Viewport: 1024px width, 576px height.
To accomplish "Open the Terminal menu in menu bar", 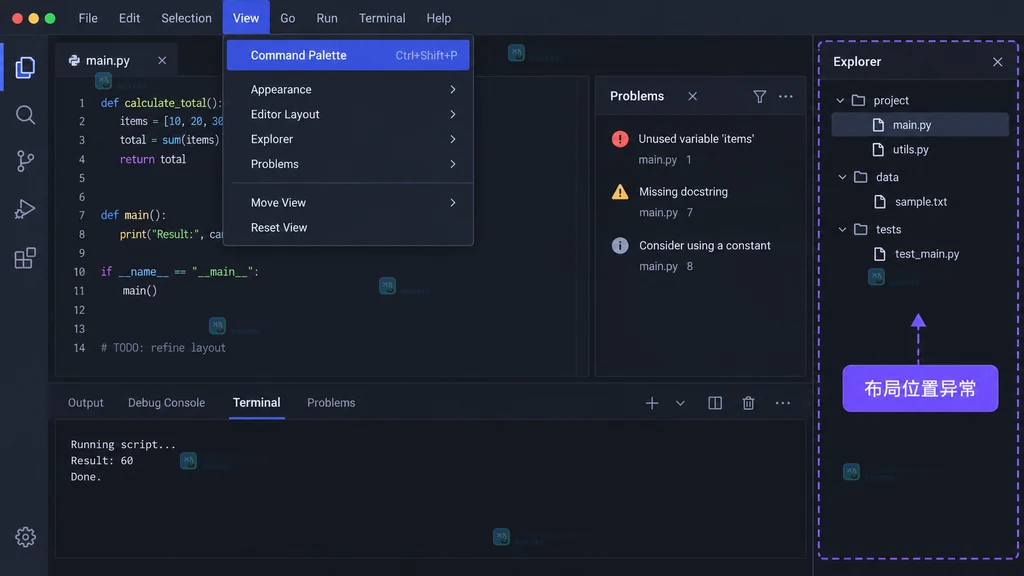I will point(382,18).
